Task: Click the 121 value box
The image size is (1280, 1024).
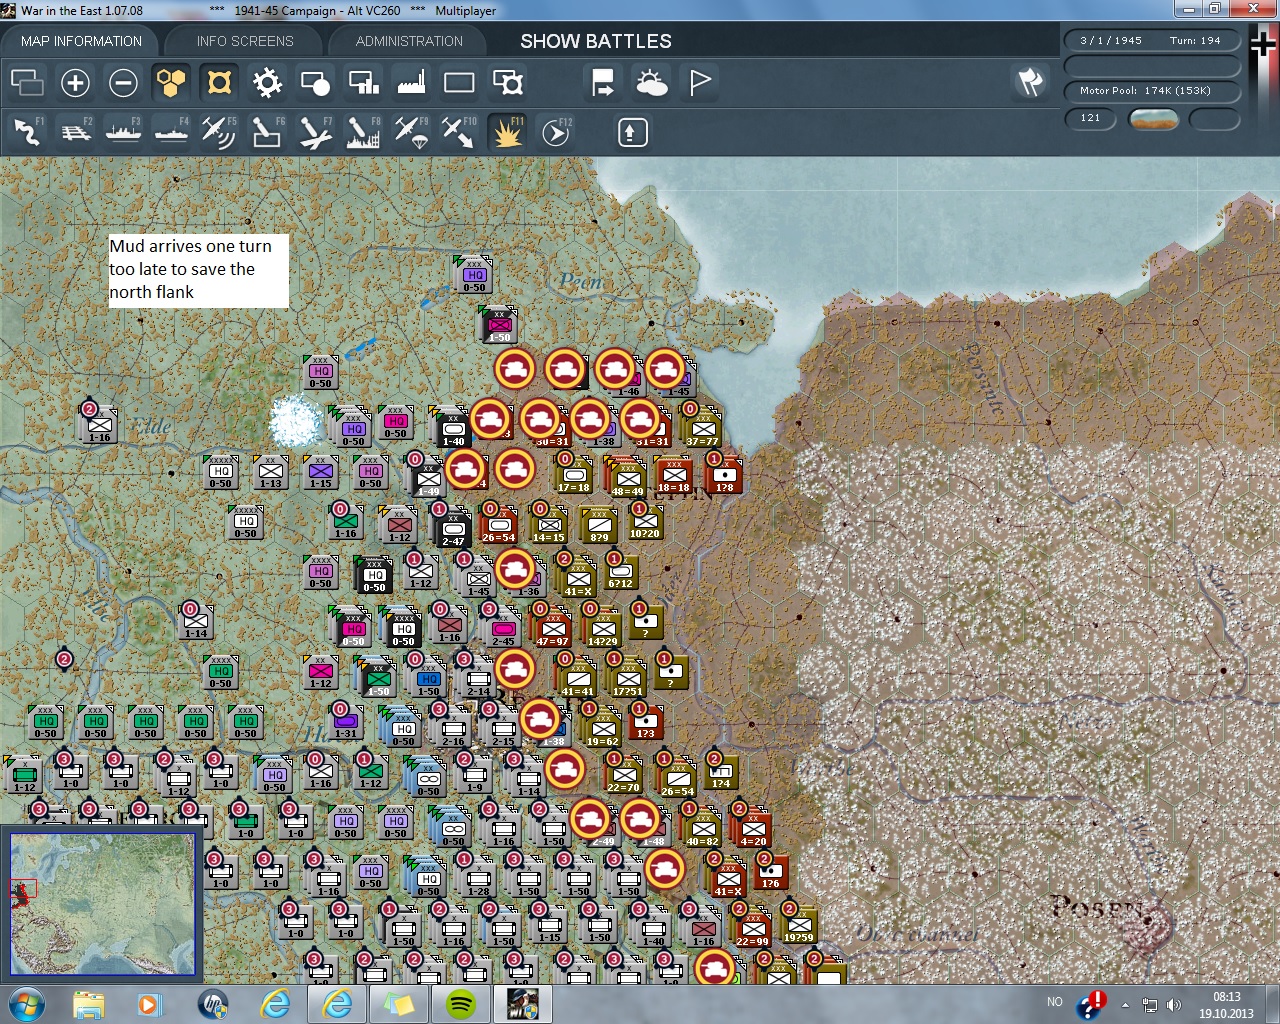Action: (1090, 119)
